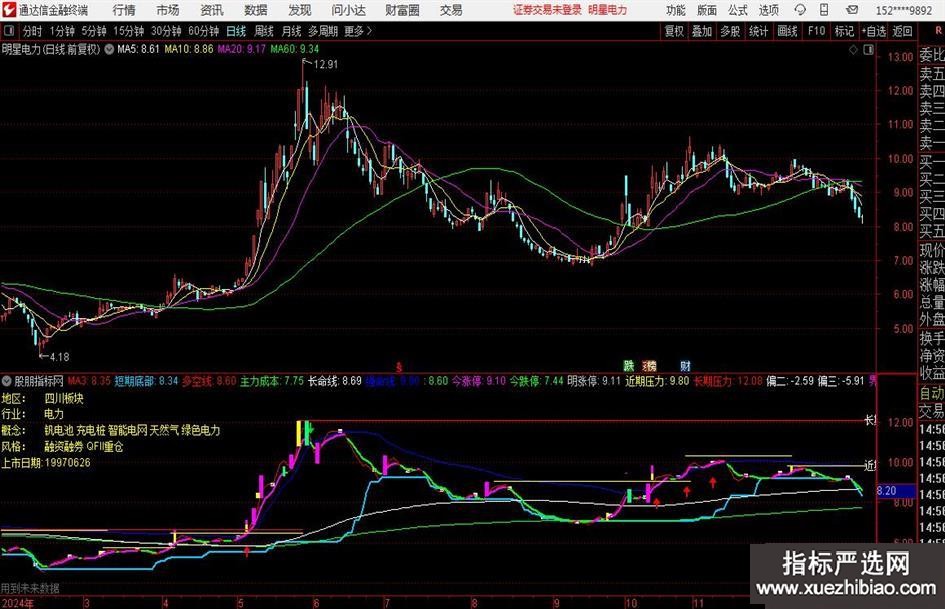Screen dimensions: 945x609
Task: Open the 财富圈 menu
Action: tap(402, 10)
